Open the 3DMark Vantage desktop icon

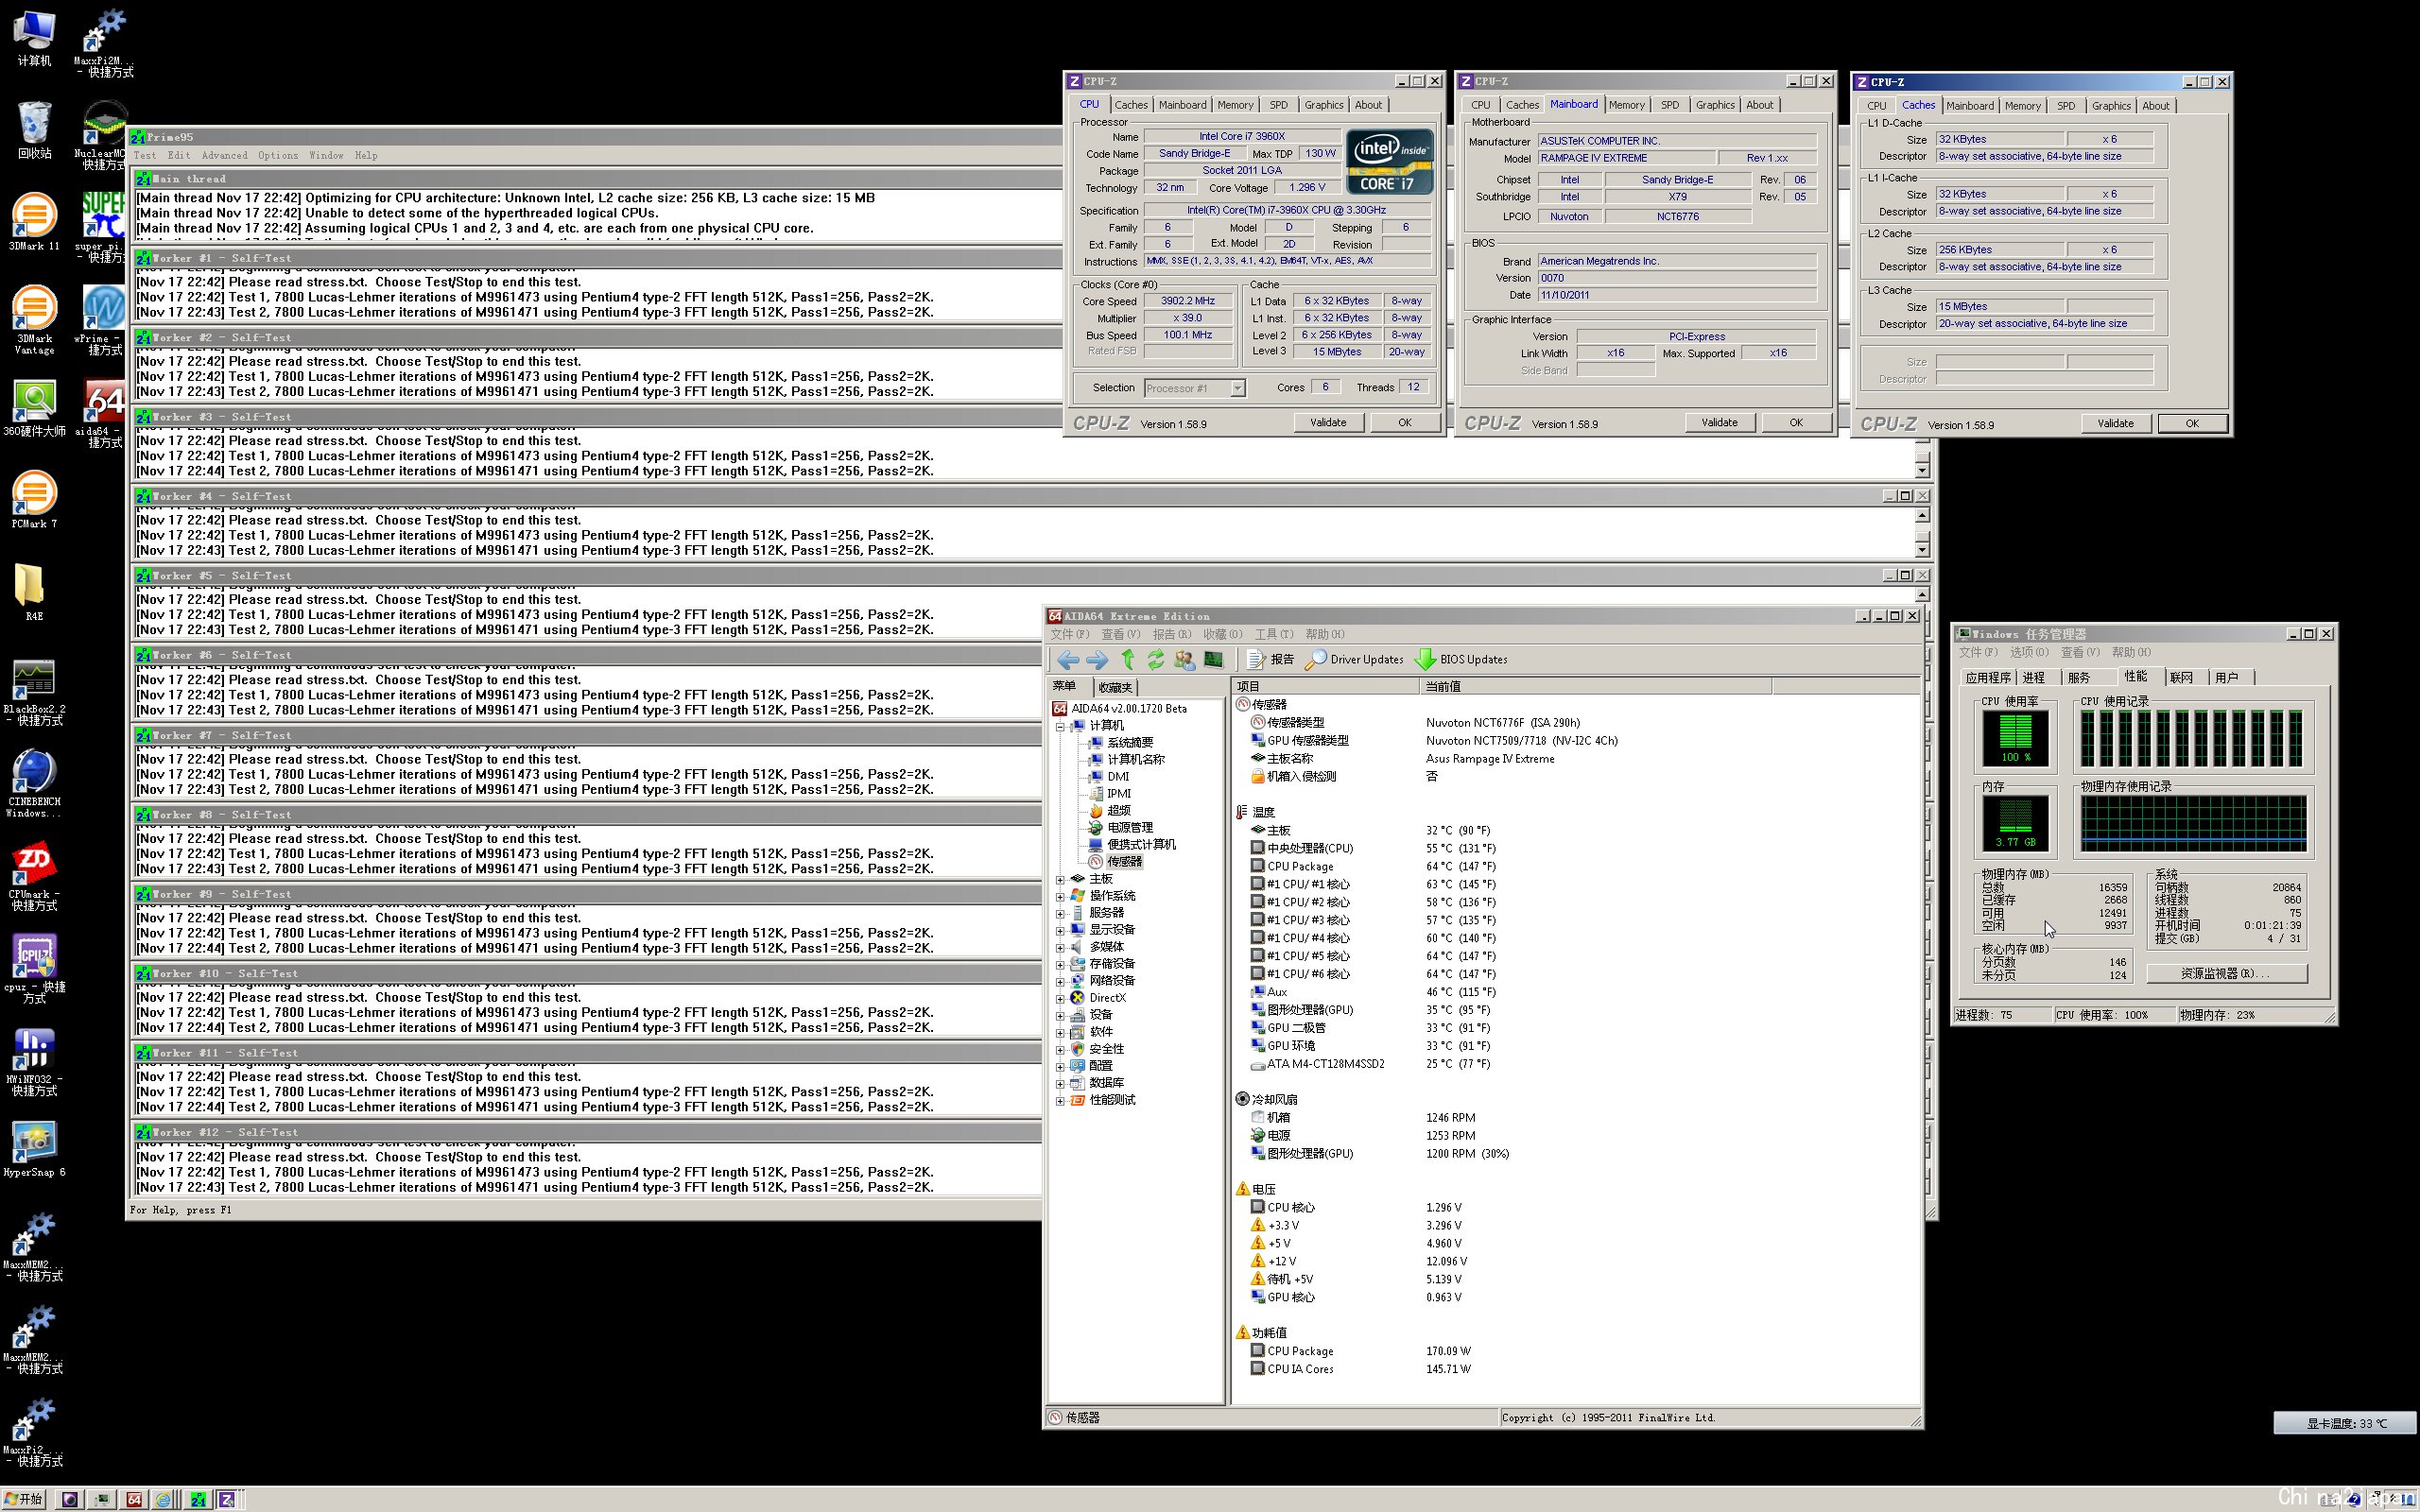34,320
